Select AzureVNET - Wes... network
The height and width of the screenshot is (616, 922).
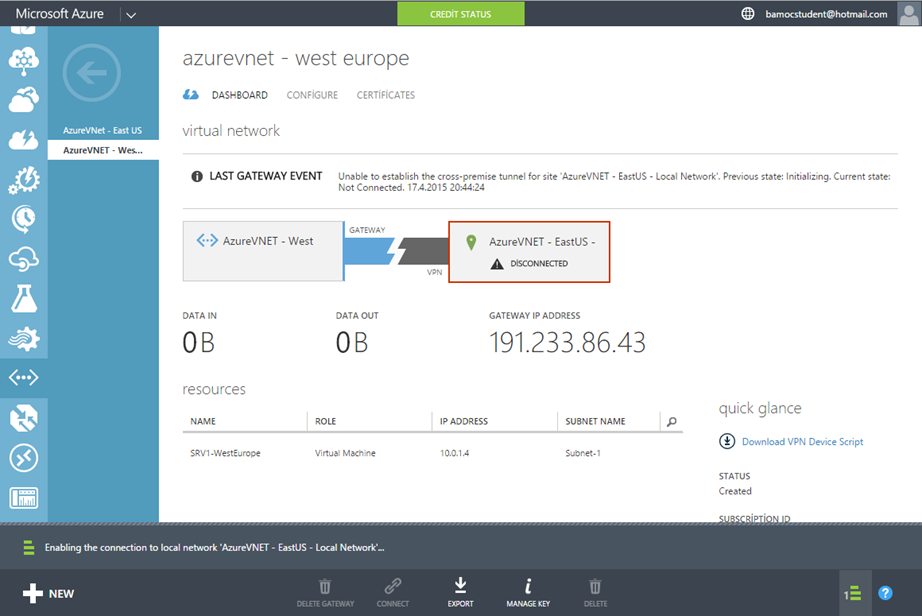pyautogui.click(x=103, y=150)
